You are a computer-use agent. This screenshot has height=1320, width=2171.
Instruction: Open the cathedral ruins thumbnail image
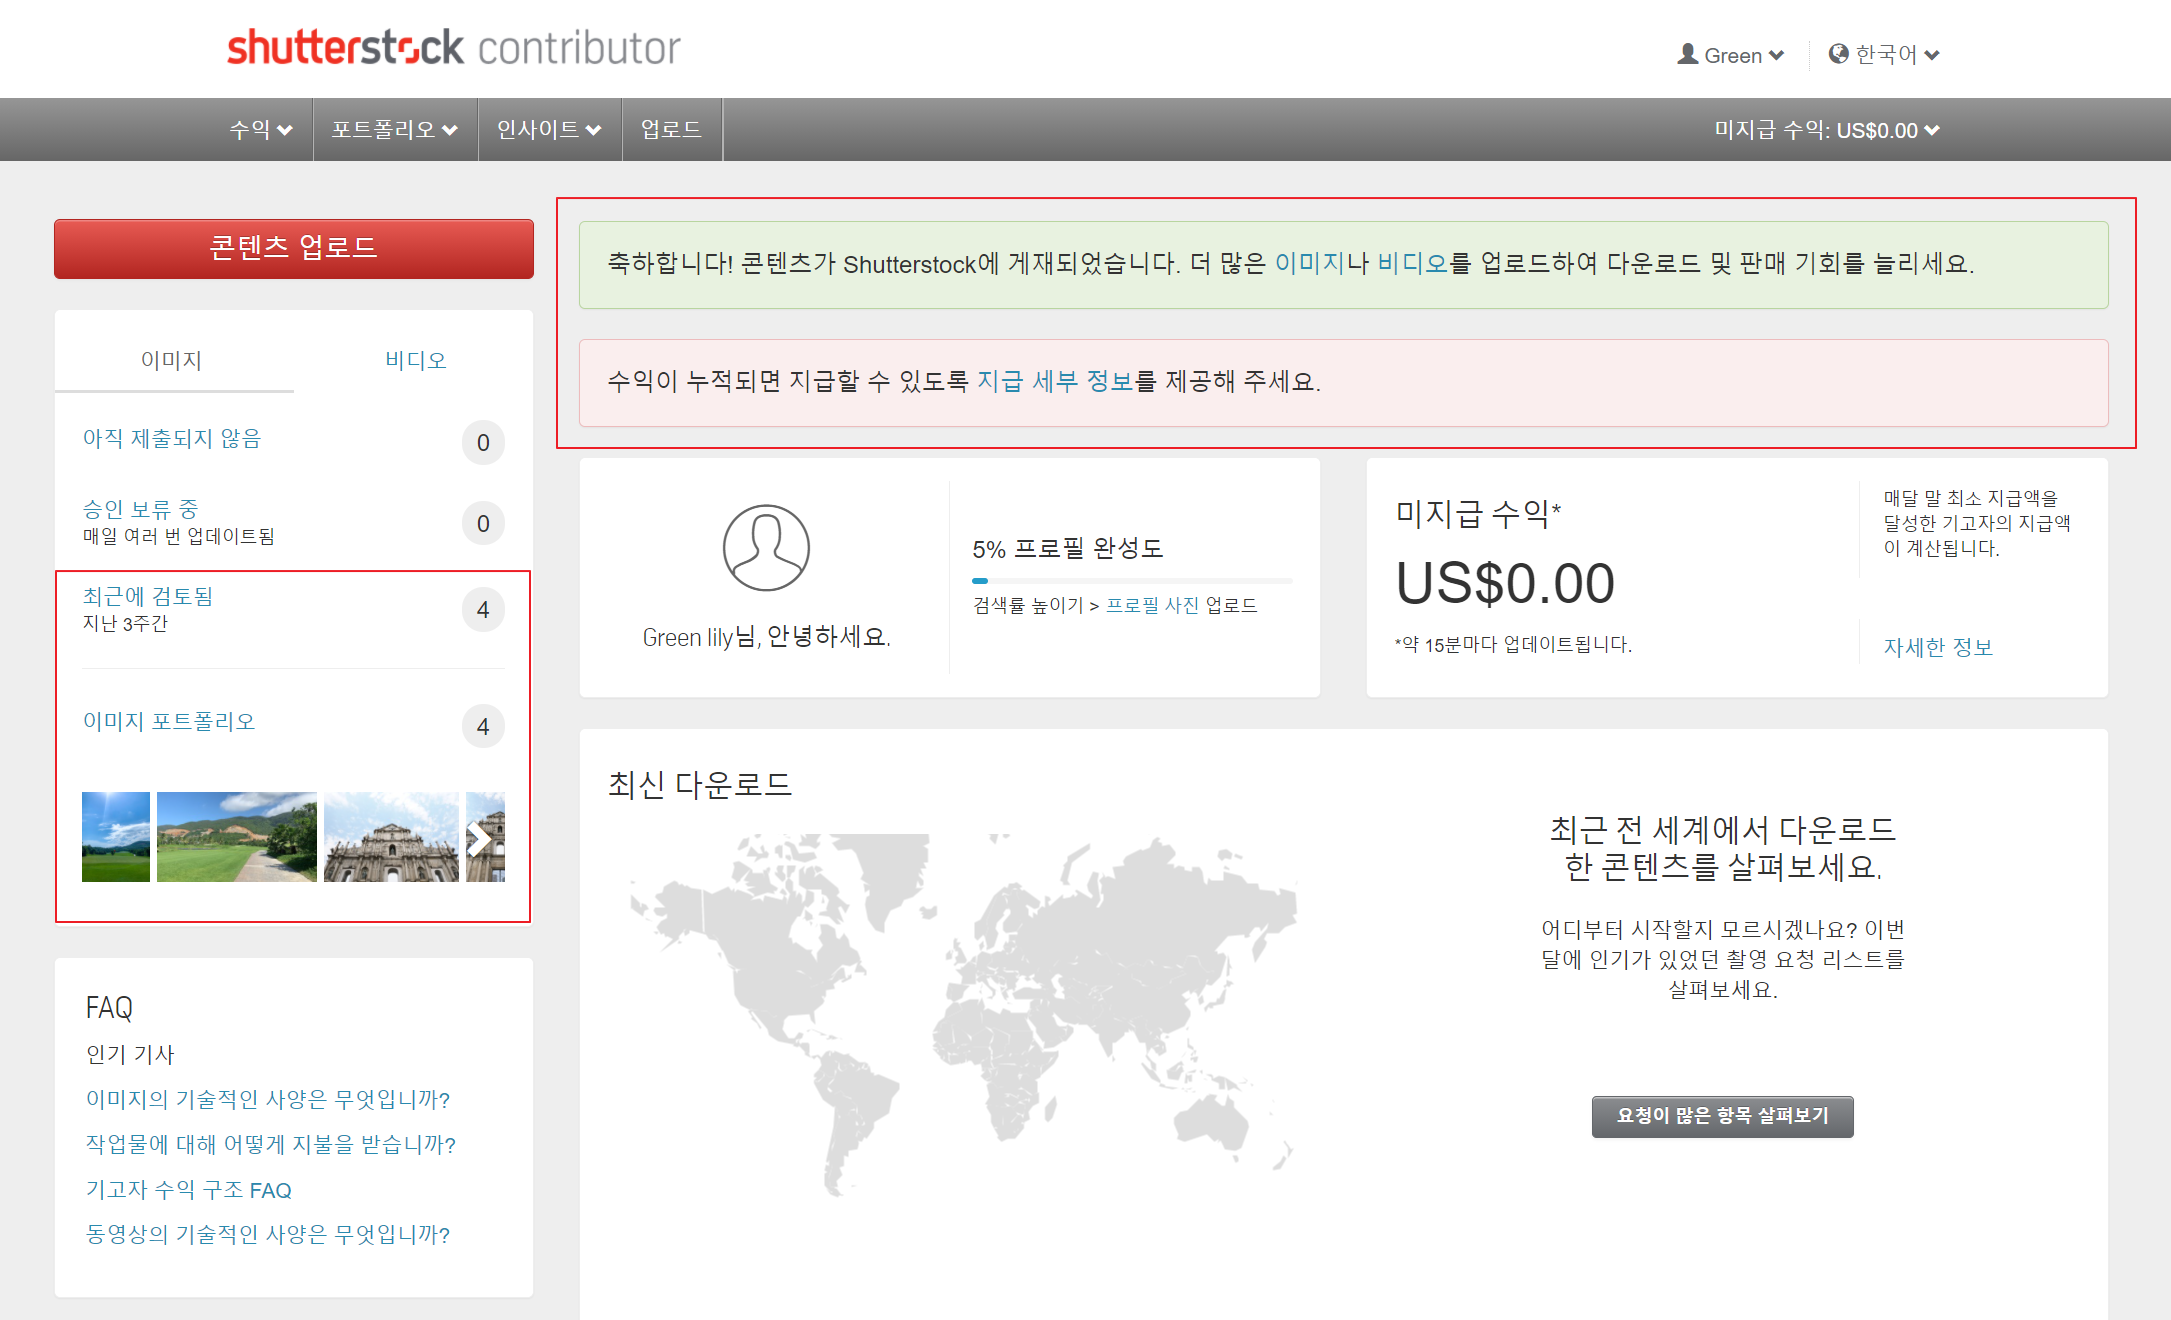(x=391, y=837)
